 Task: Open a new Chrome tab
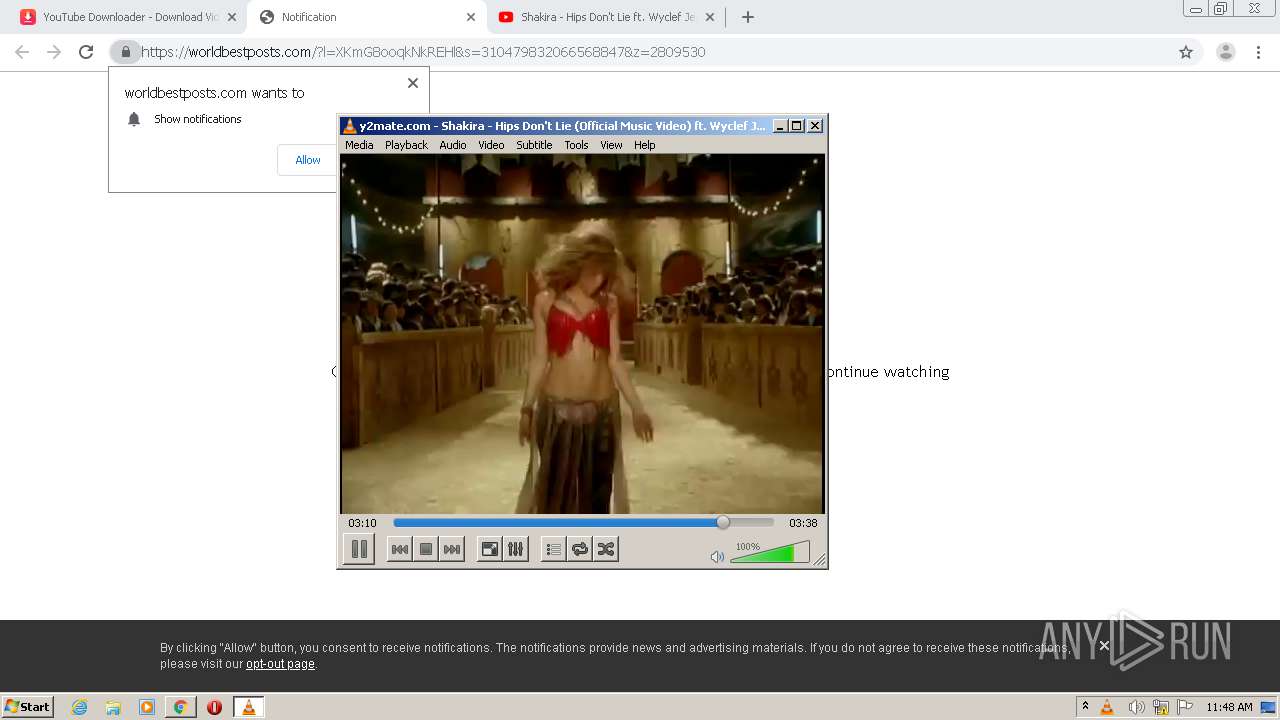tap(748, 17)
